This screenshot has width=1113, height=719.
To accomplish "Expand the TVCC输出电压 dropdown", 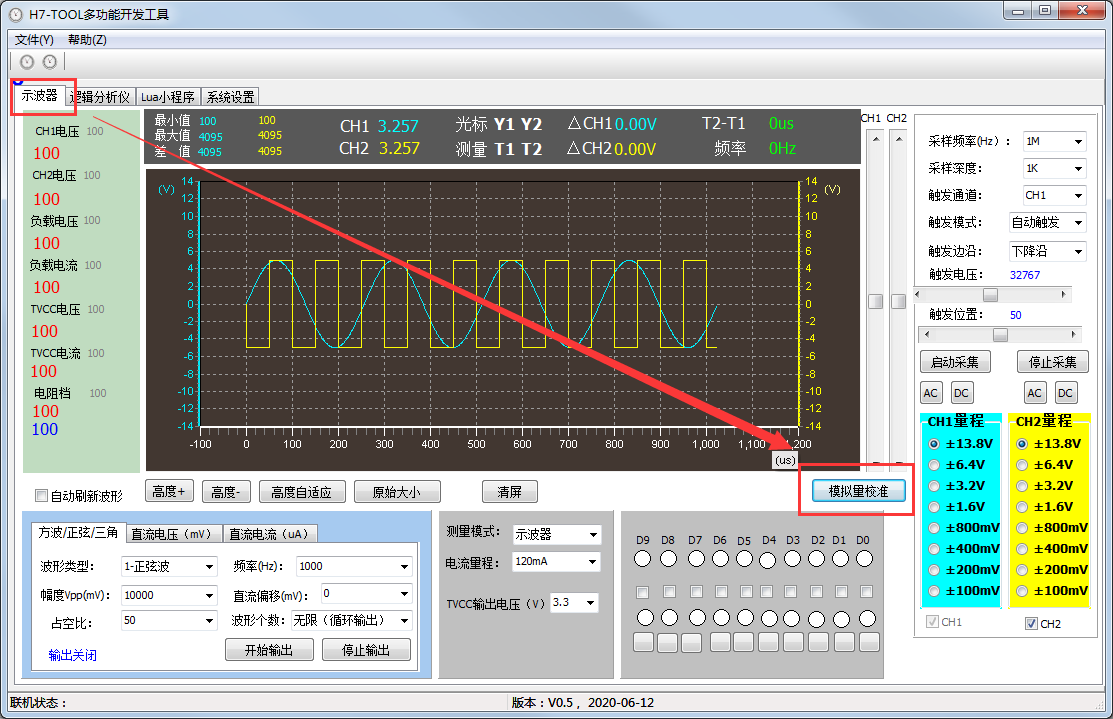I will [x=590, y=603].
